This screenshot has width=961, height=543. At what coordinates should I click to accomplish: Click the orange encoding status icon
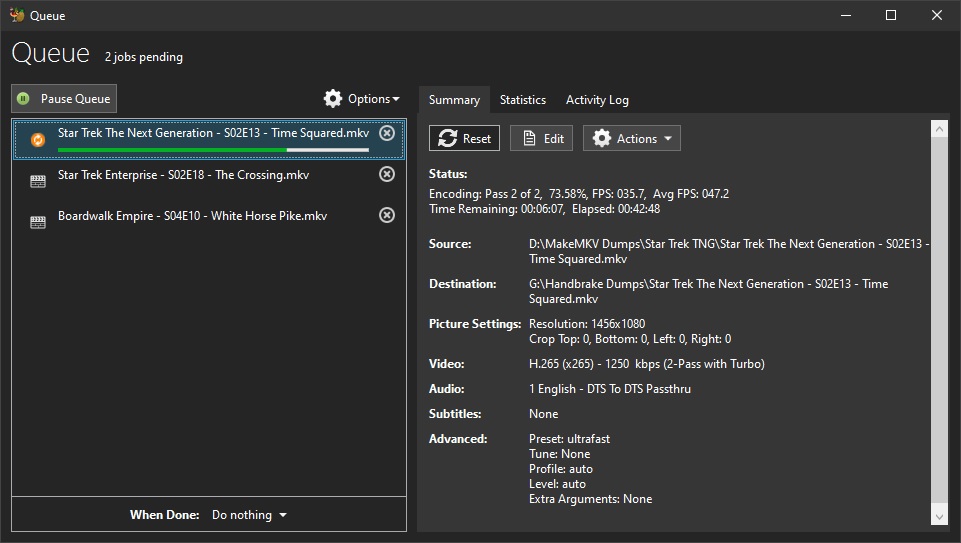[x=37, y=140]
